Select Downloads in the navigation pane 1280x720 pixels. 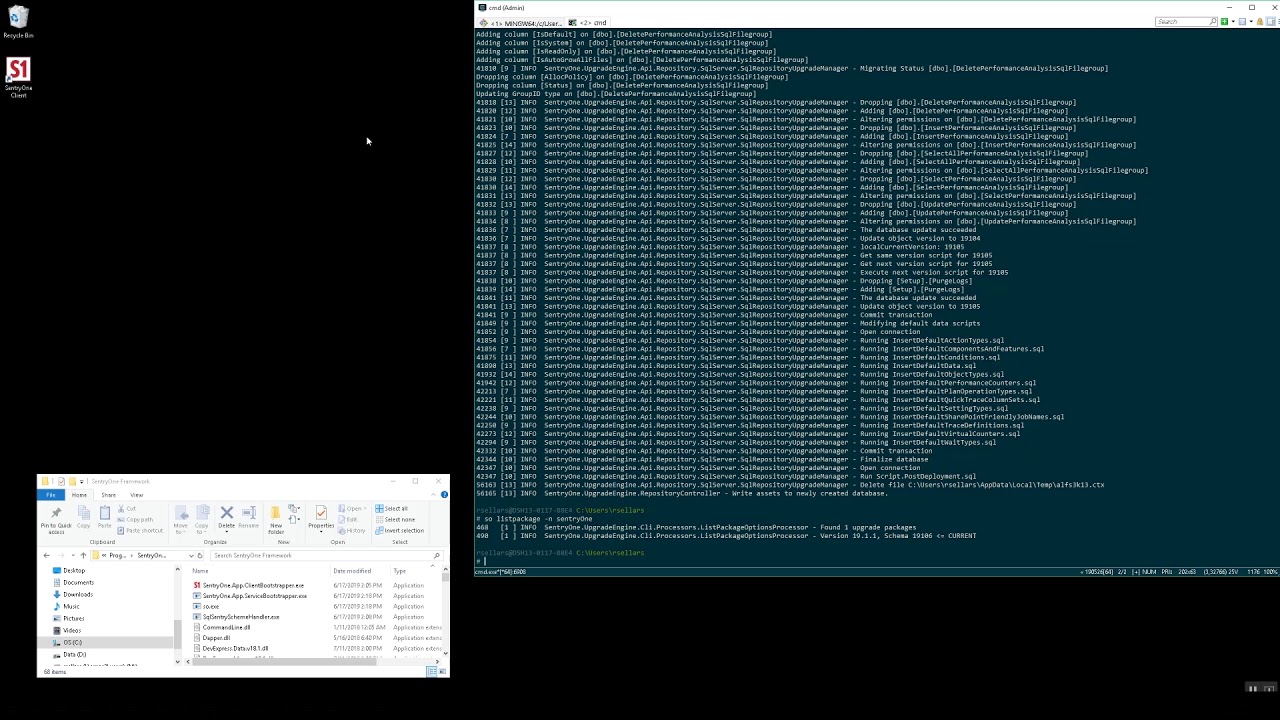coord(78,594)
